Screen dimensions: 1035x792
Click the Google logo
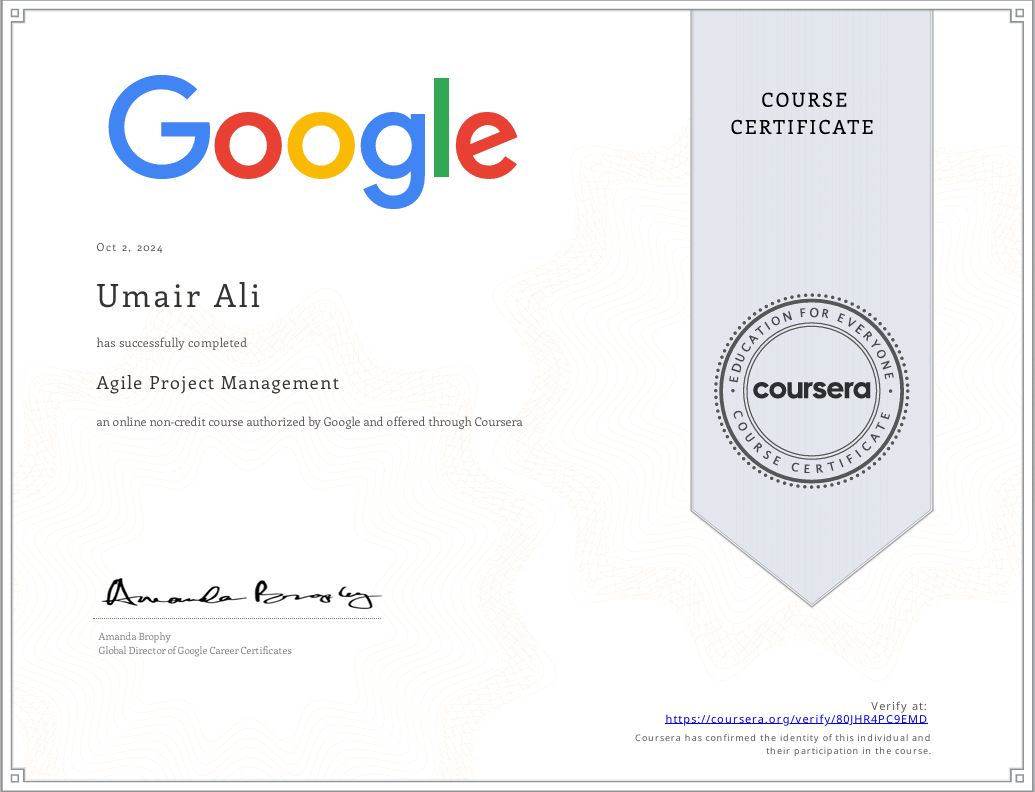click(x=313, y=141)
